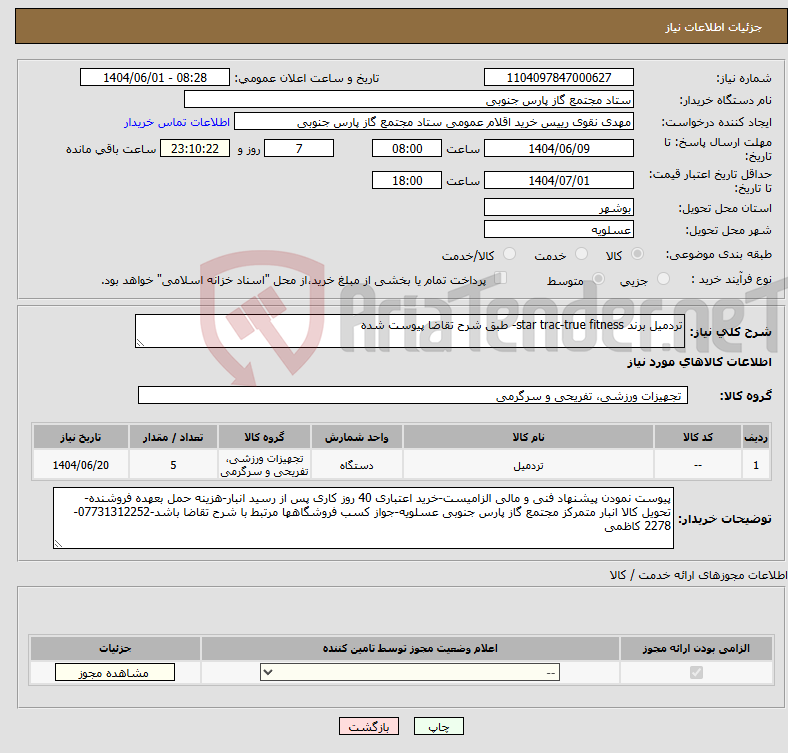Viewport: 788px width, 753px height.
Task: Open the اعلام وضعیت مجوز dropdown
Action: [410, 672]
